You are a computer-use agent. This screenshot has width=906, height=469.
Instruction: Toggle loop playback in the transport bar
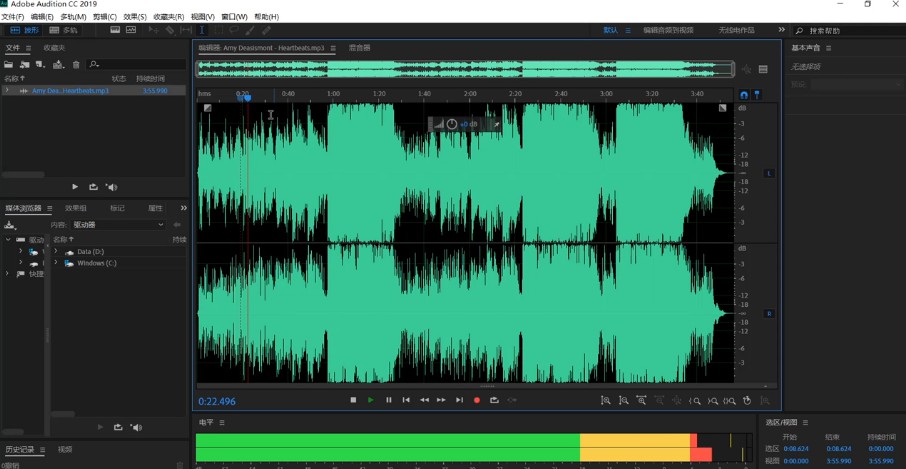494,400
